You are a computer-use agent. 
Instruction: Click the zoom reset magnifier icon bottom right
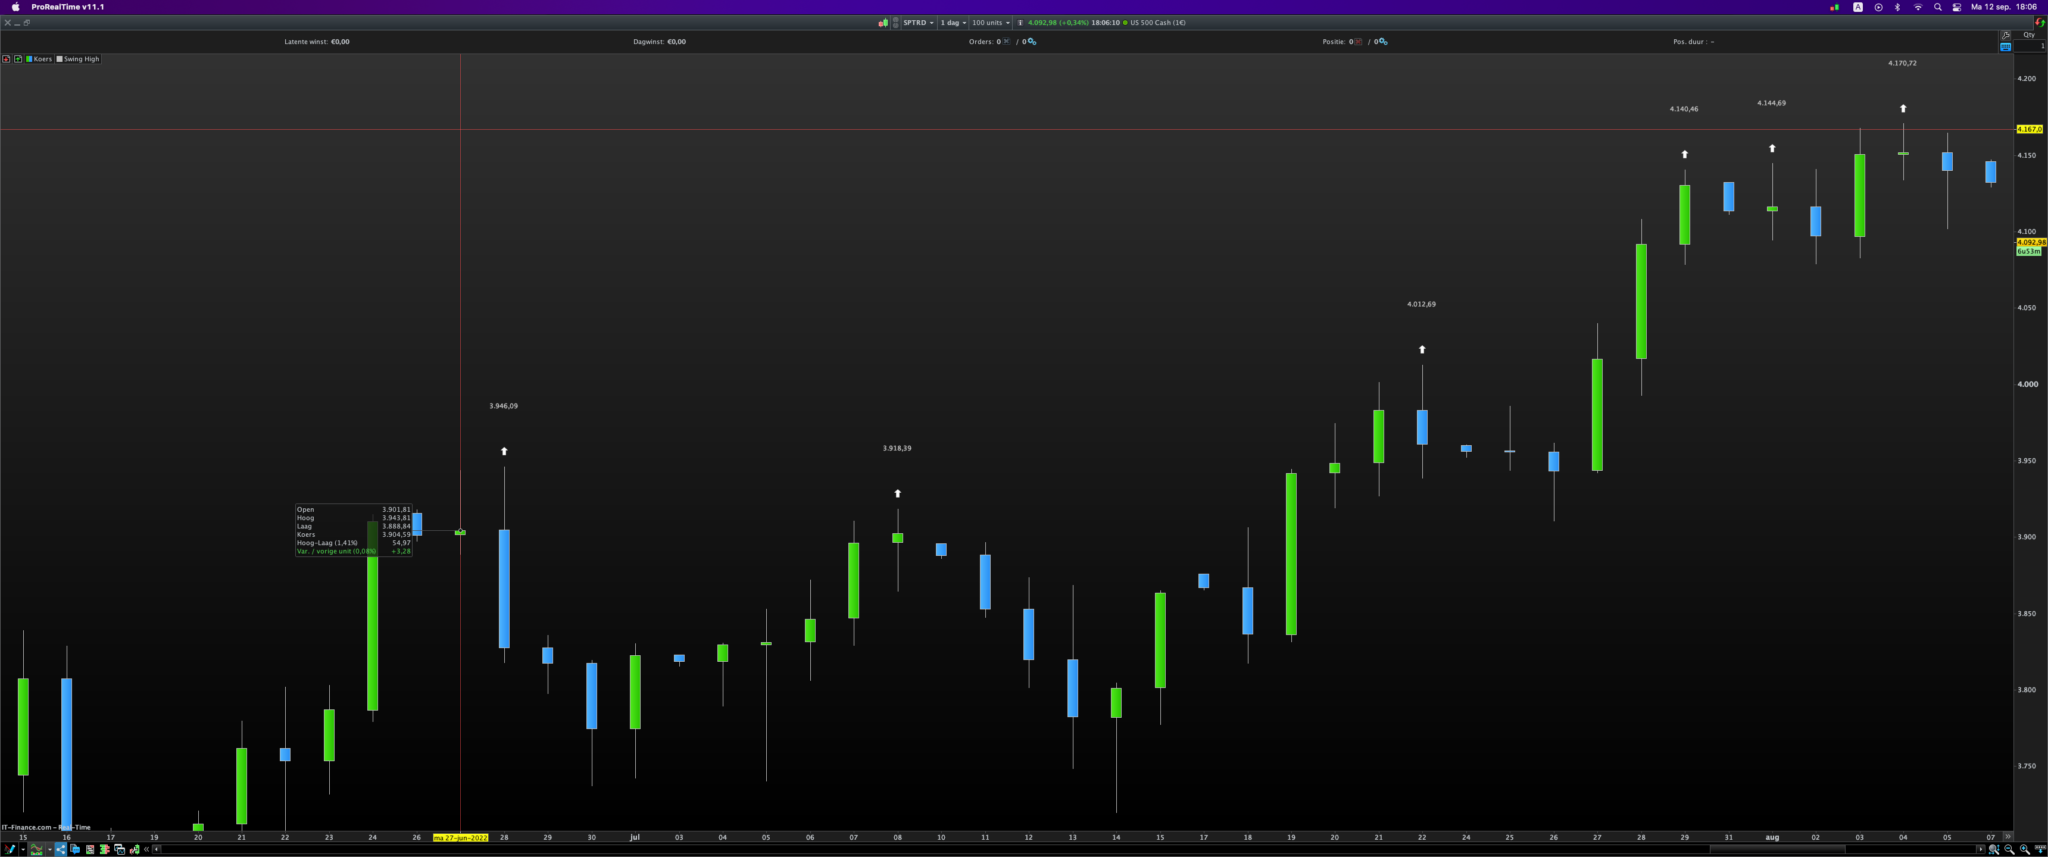tap(1994, 849)
